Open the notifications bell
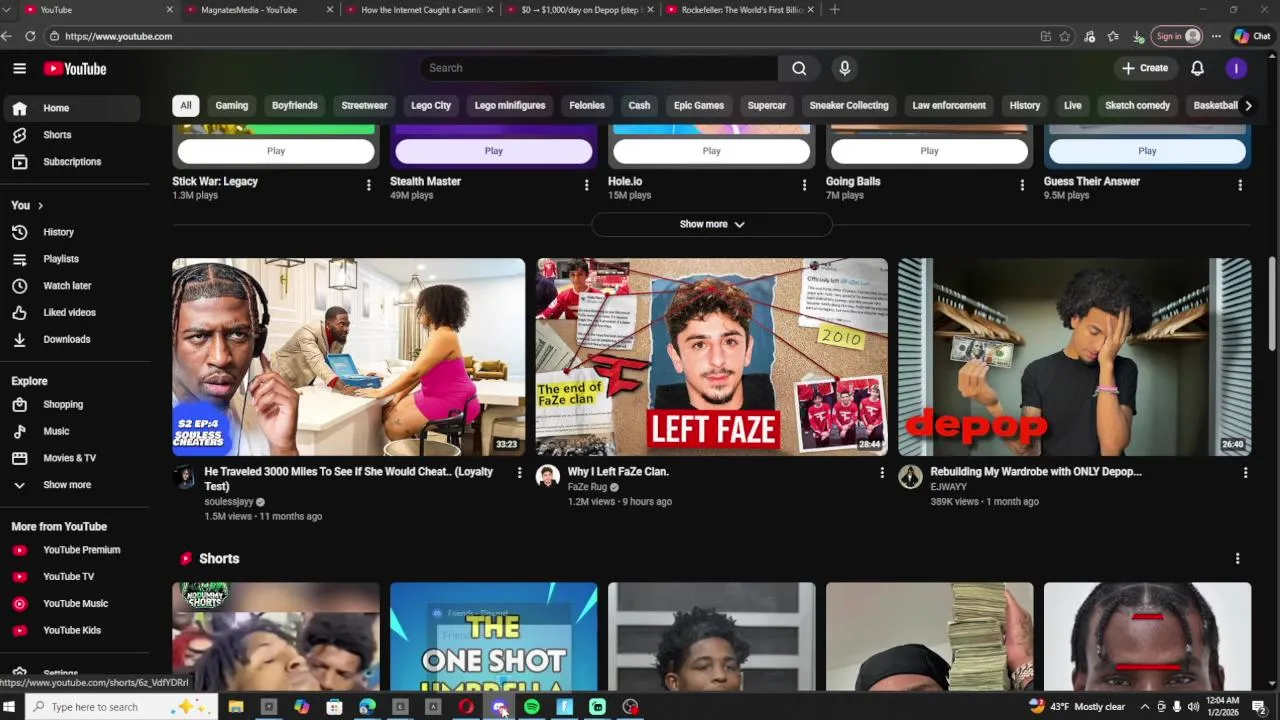The image size is (1280, 720). point(1197,68)
